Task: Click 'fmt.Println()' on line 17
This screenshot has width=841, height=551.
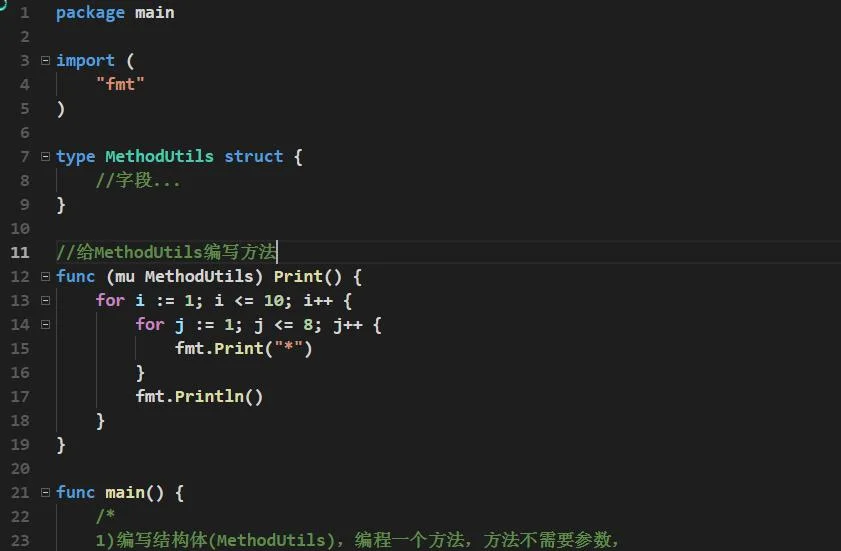Action: coord(199,396)
